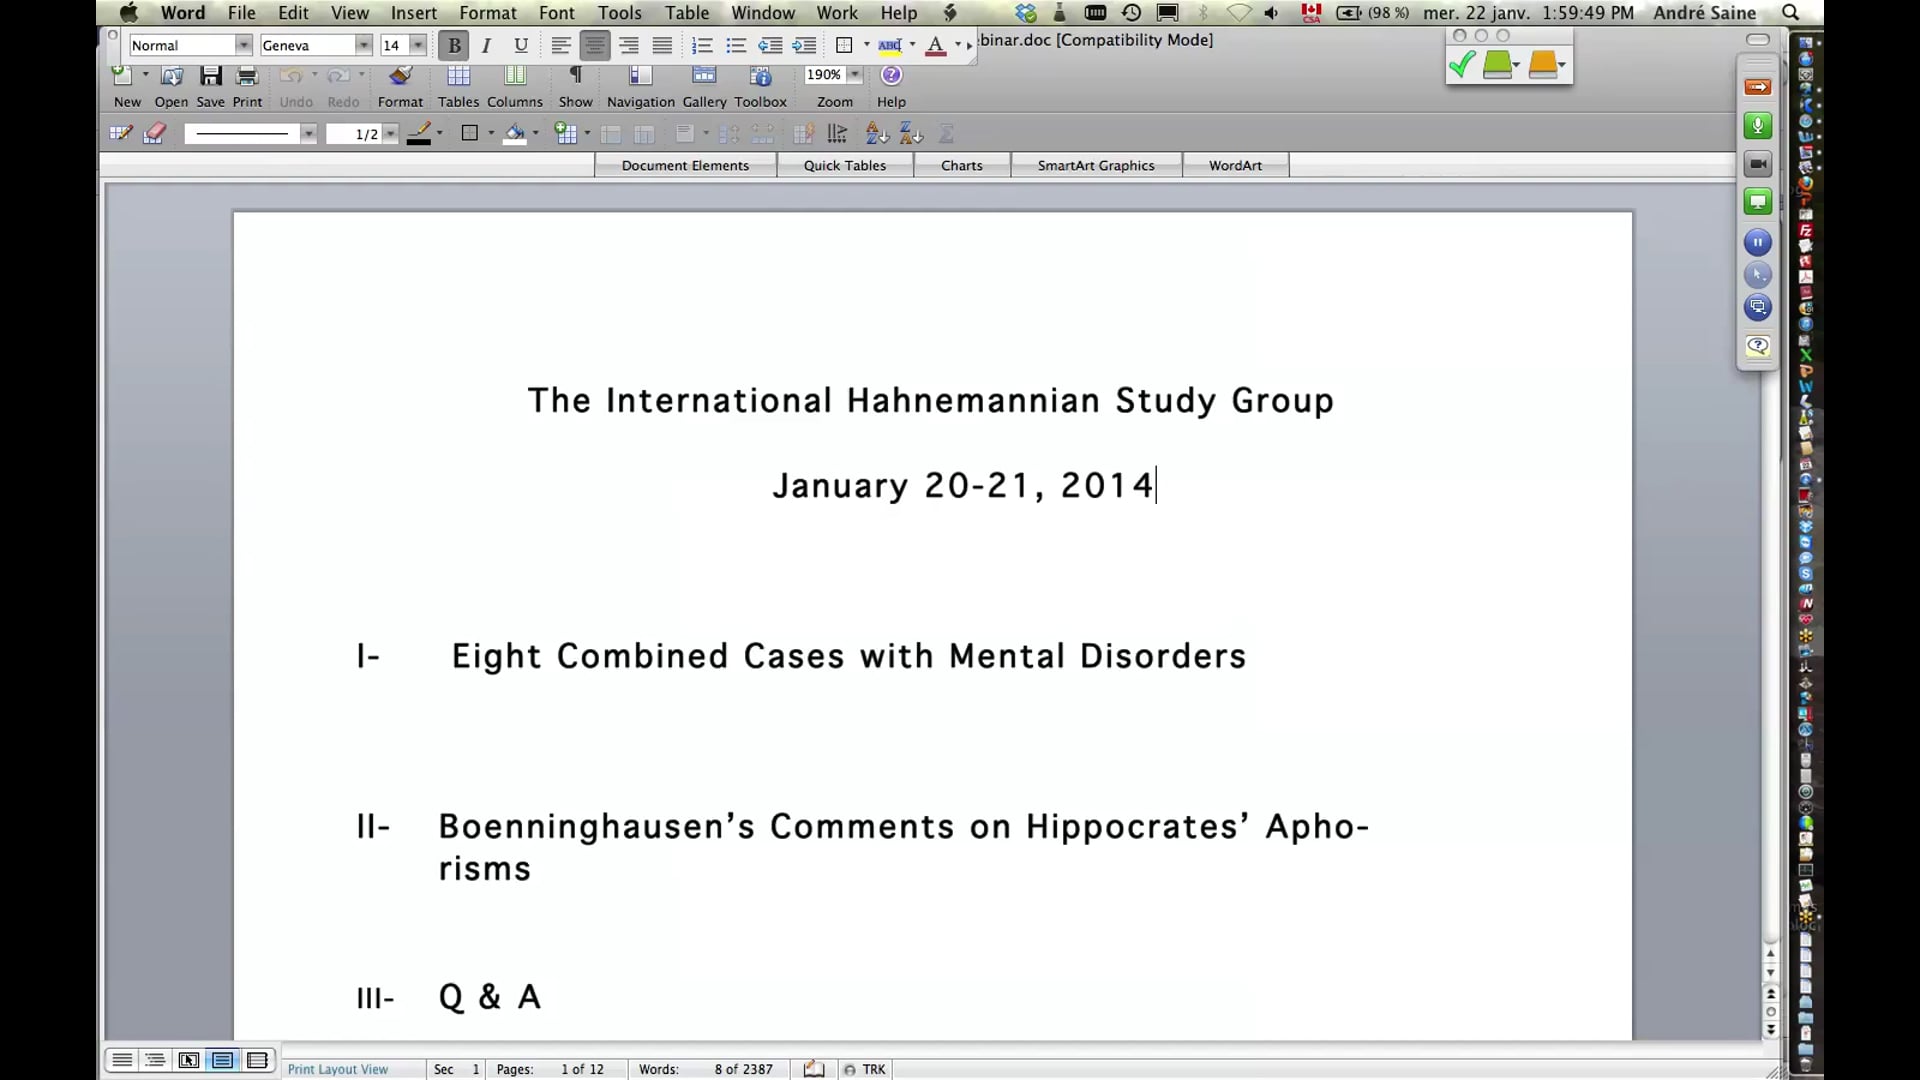Select the table Eraser tool
The height and width of the screenshot is (1080, 1920).
[x=154, y=132]
